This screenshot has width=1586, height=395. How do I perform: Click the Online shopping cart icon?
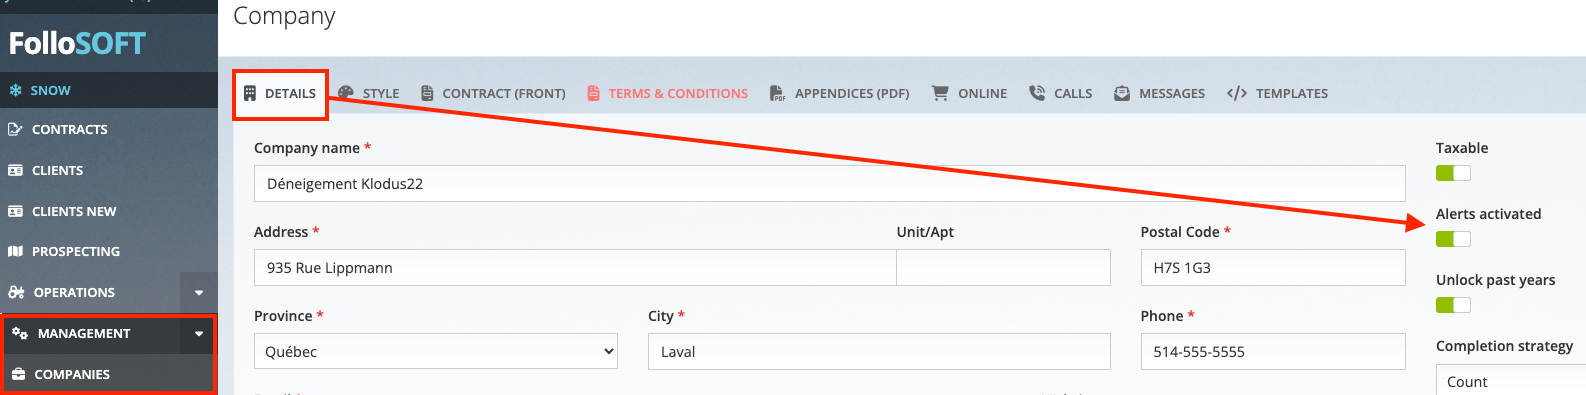coord(940,93)
